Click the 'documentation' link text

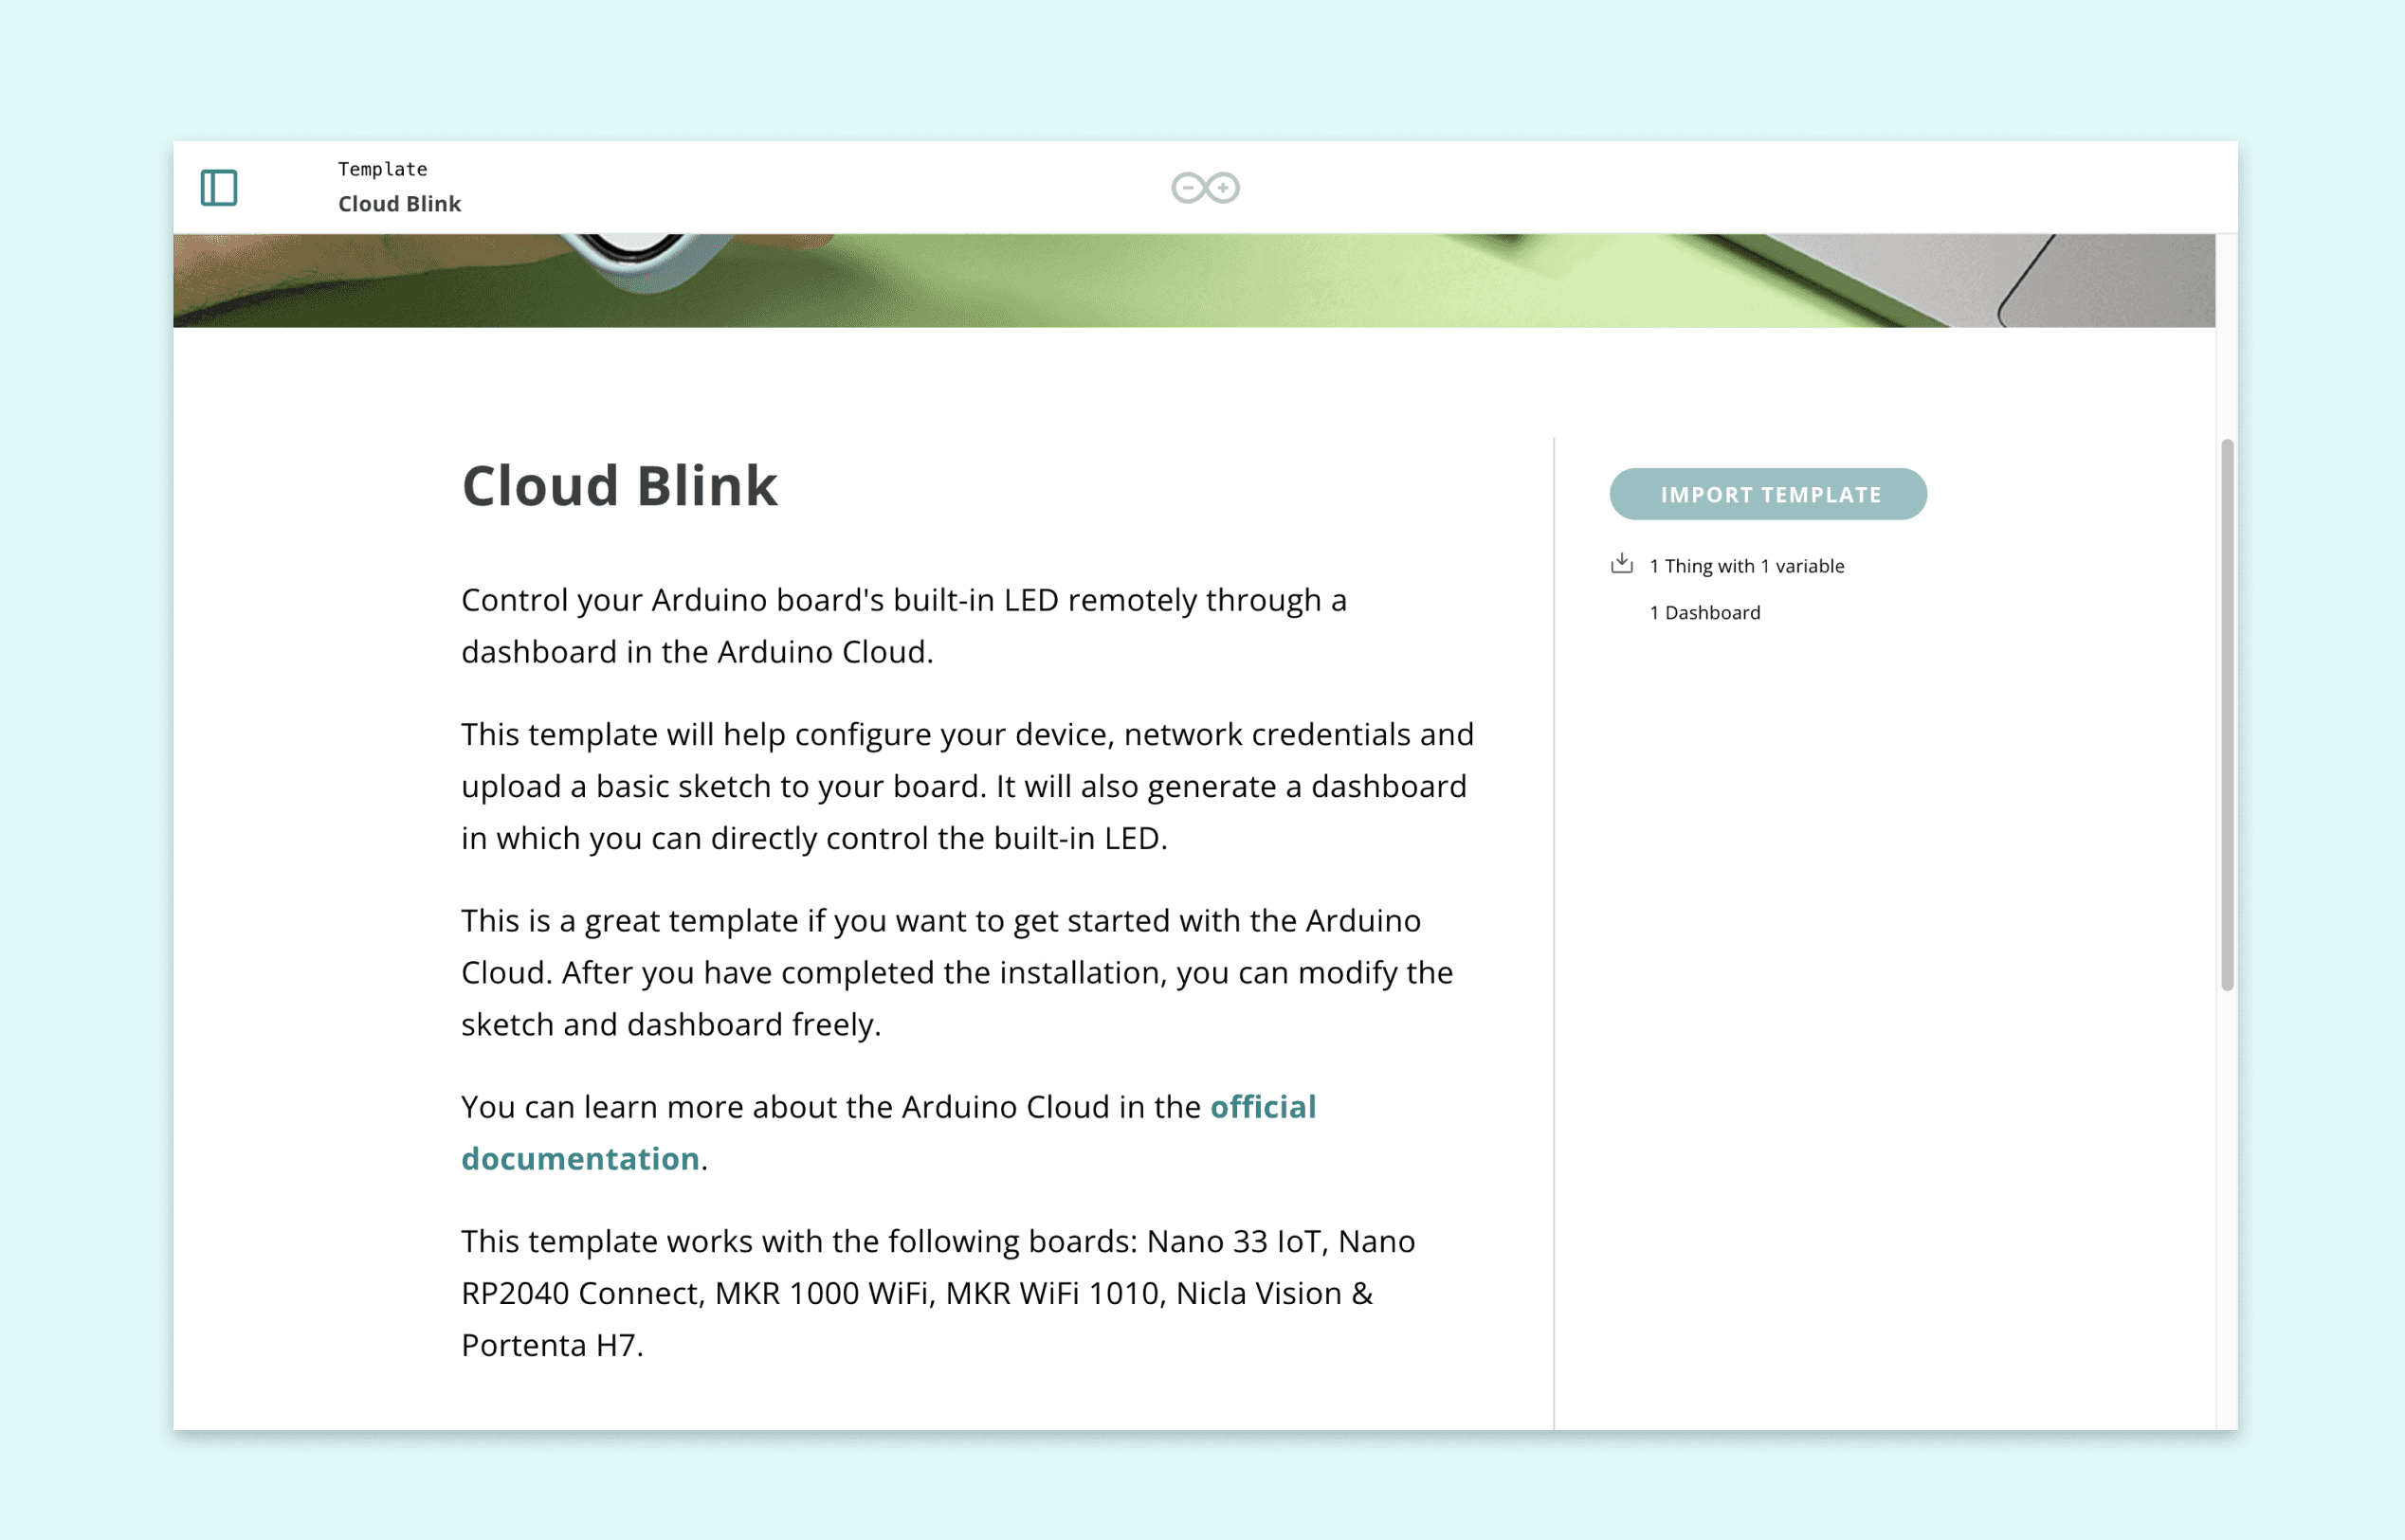pos(580,1159)
